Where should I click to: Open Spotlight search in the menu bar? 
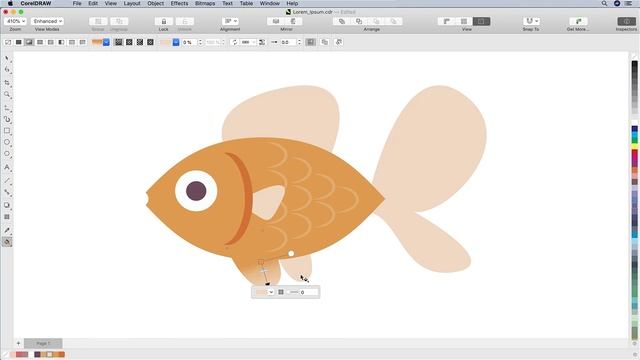point(604,3)
